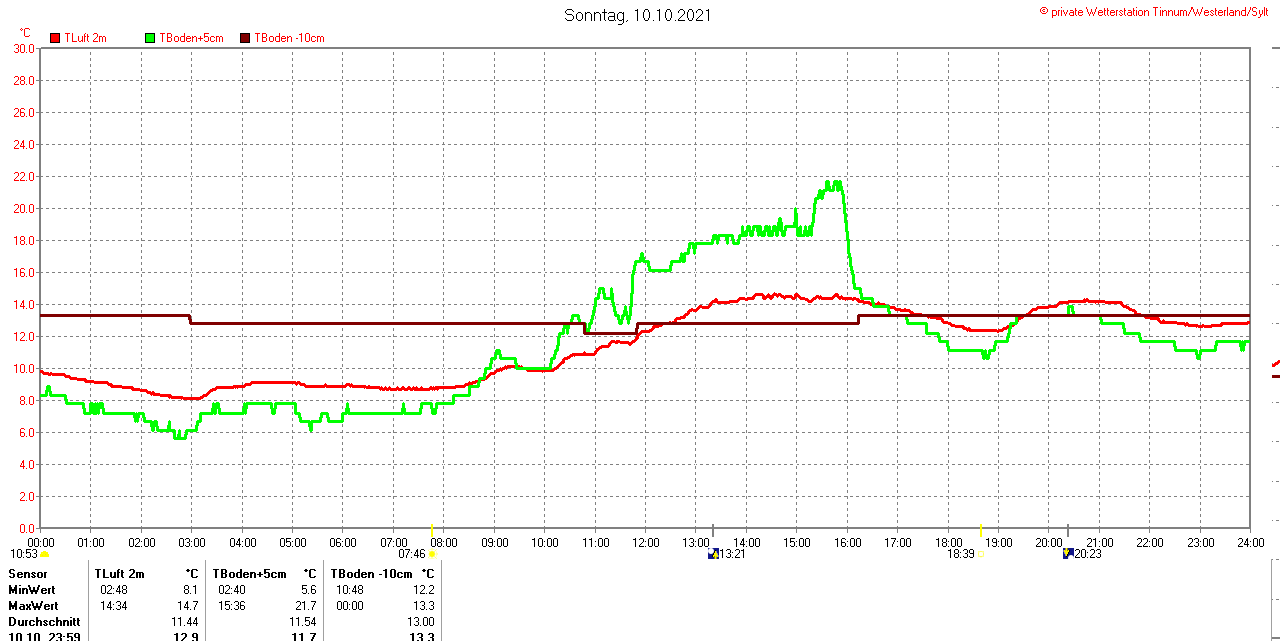The width and height of the screenshot is (1280, 641).
Task: Click the chart title Sonntag, 10.10.2021
Action: [638, 15]
